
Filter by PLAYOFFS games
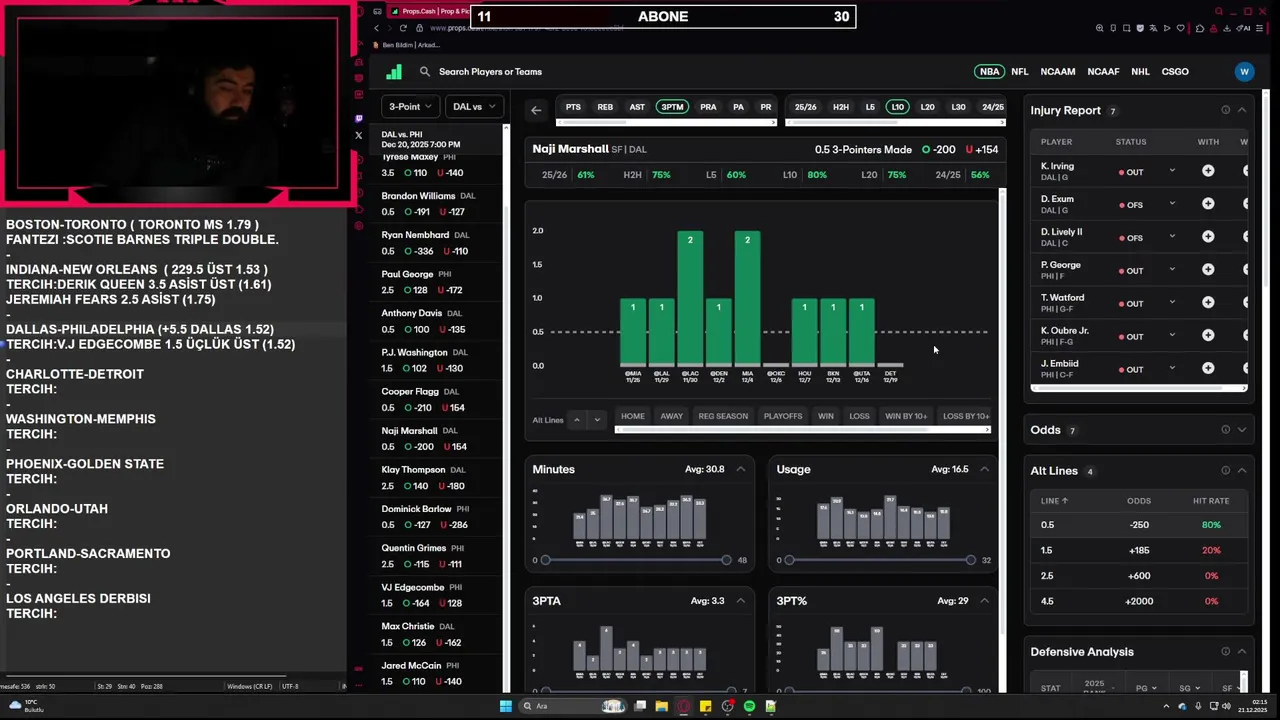783,416
